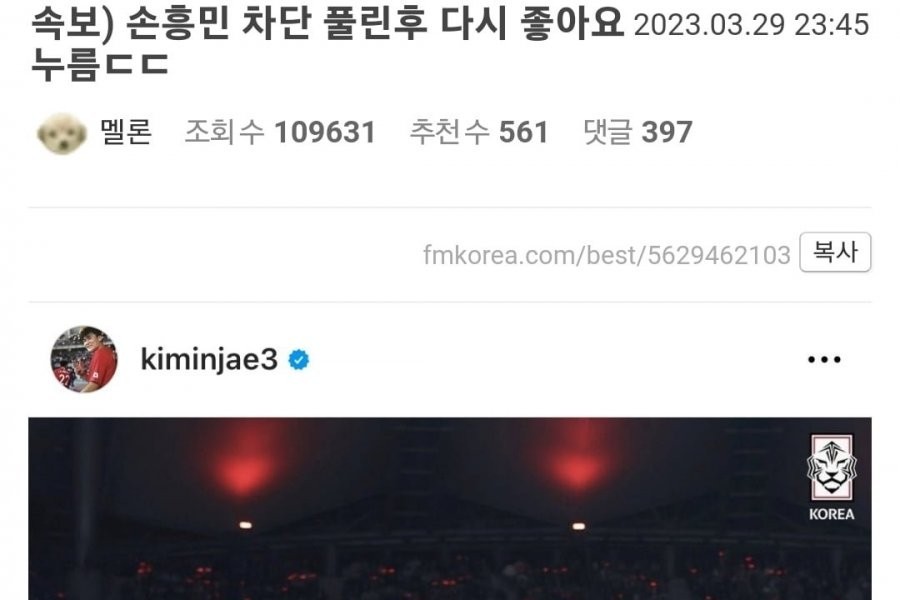Click the second title line 누름ㄷㄷ
This screenshot has height=600, width=900.
click(99, 64)
